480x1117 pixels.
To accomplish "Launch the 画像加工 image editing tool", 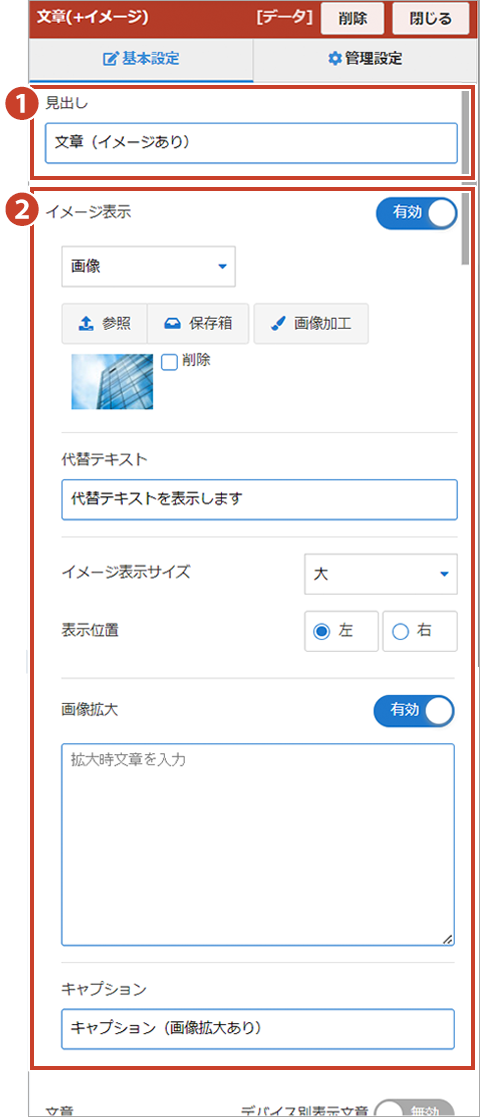I will click(311, 323).
